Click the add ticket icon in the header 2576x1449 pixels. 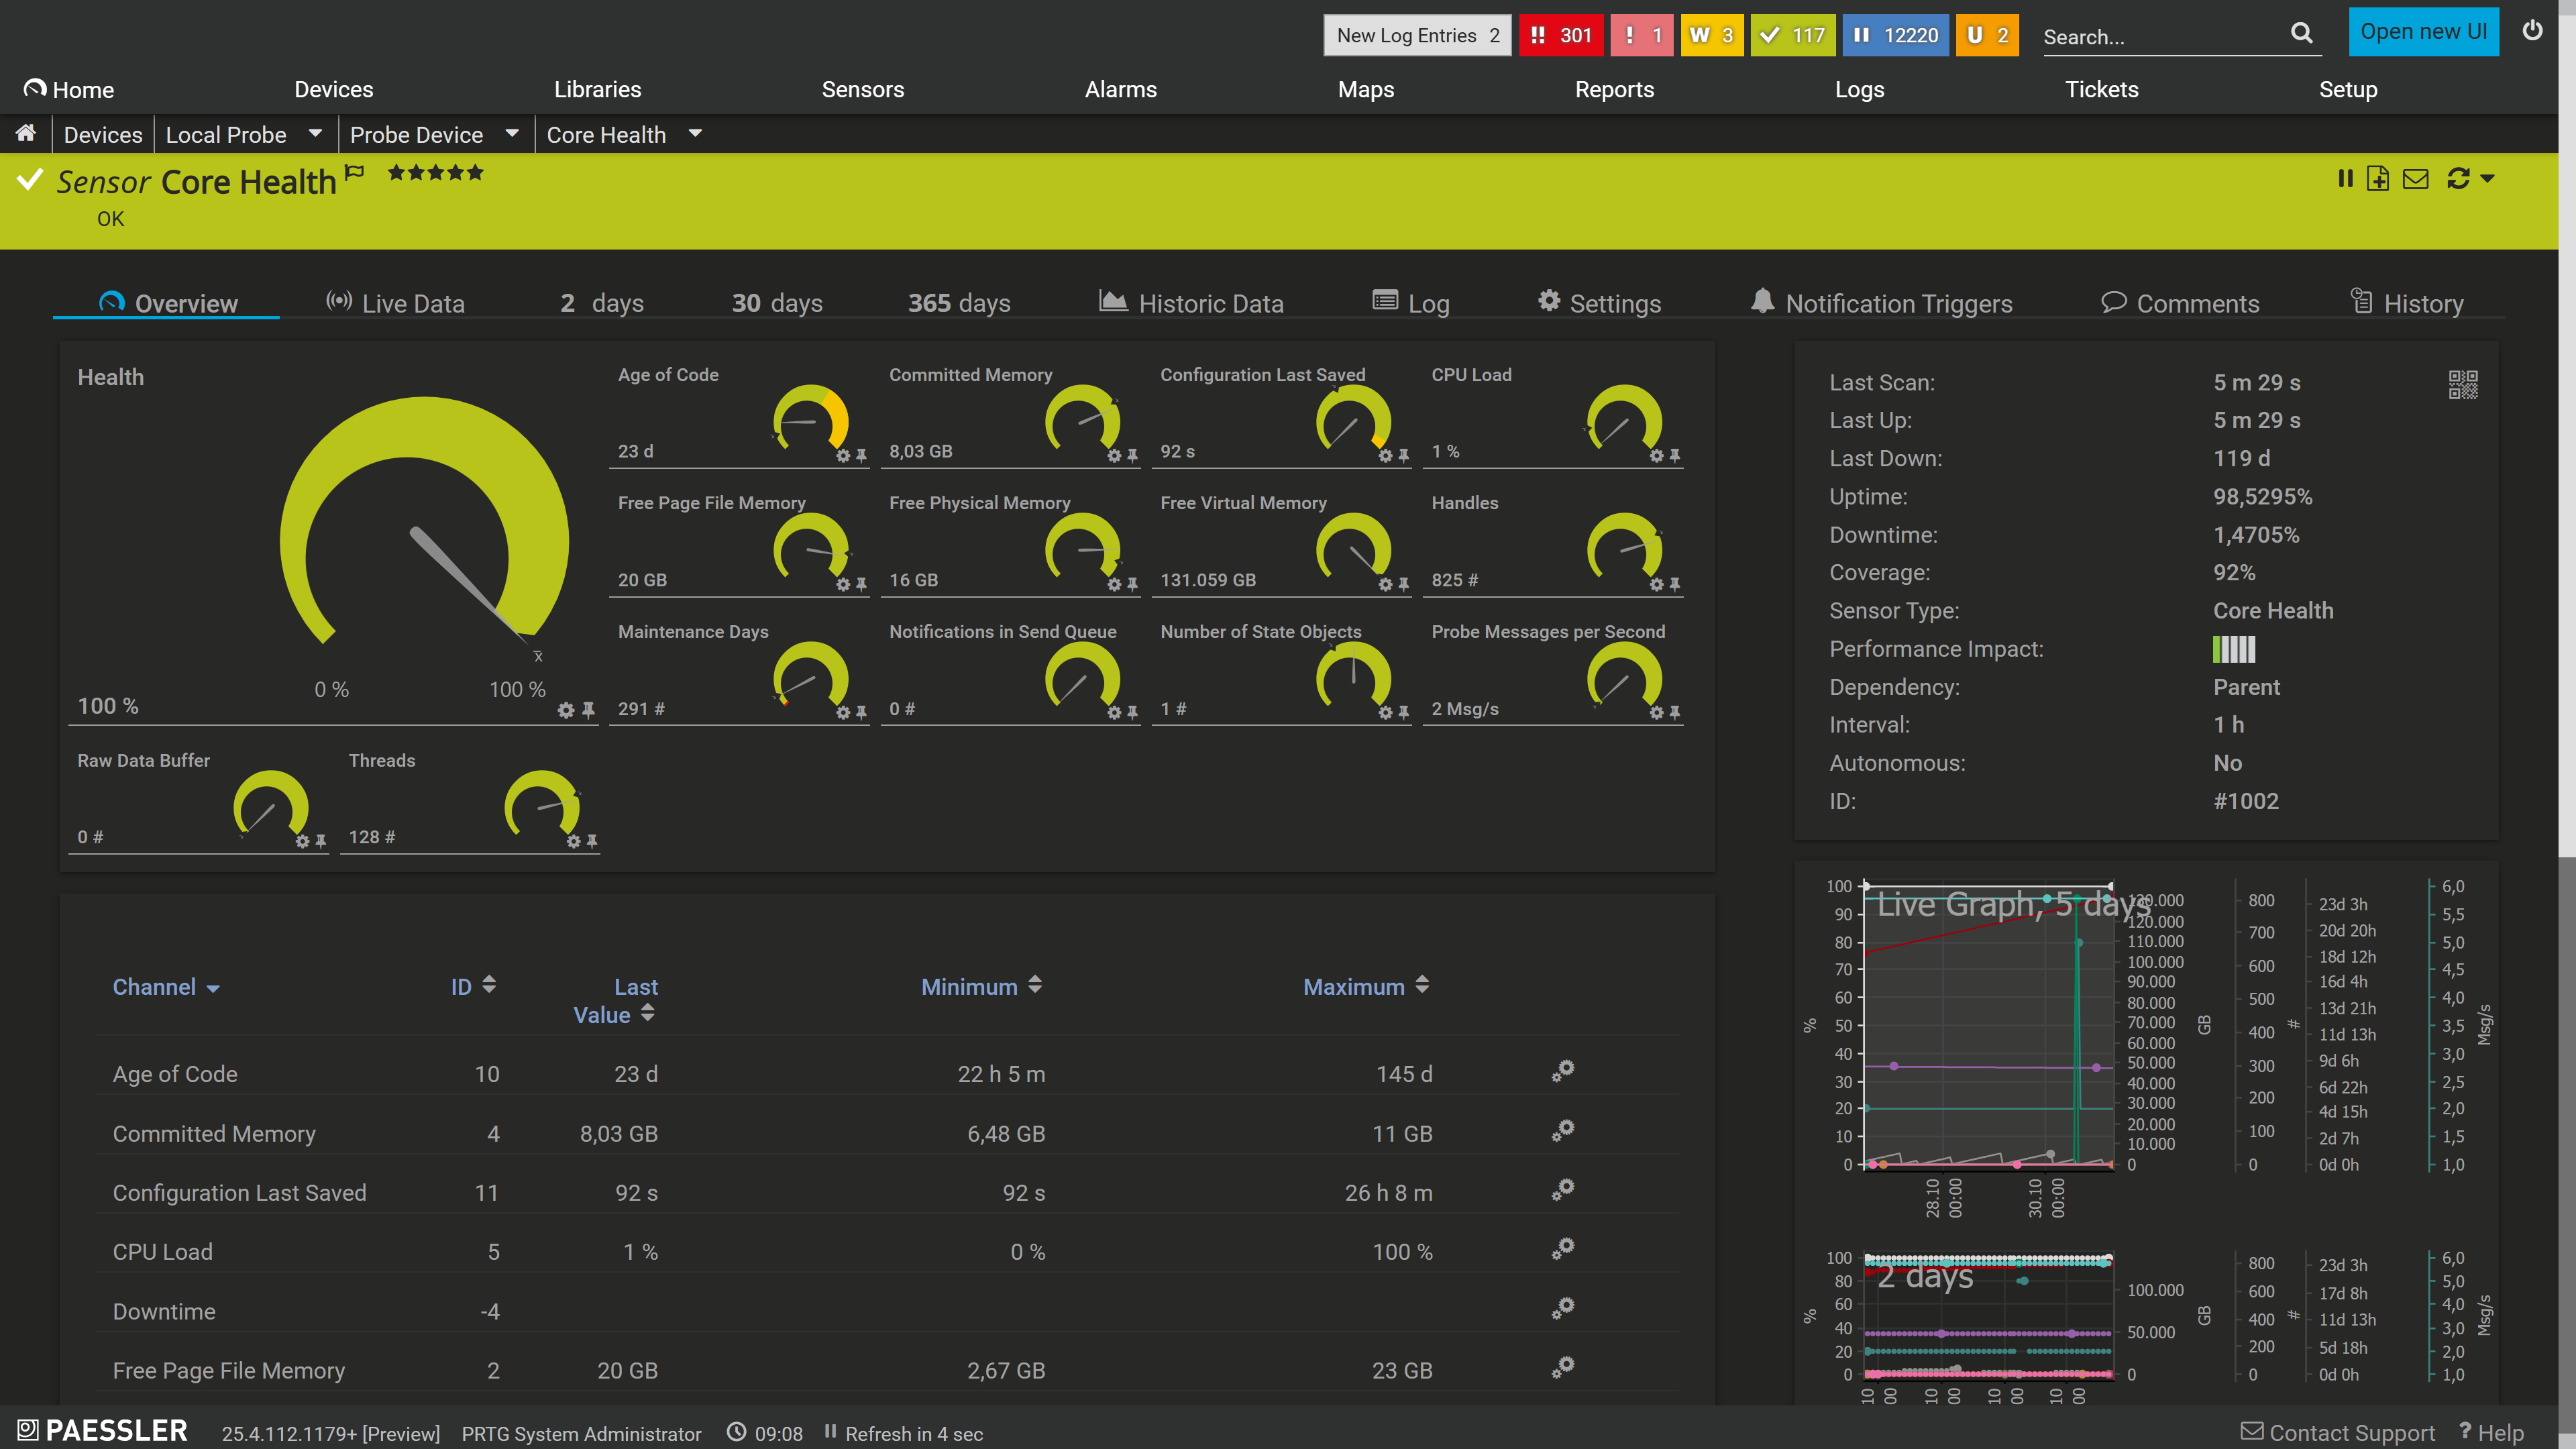tap(2379, 179)
